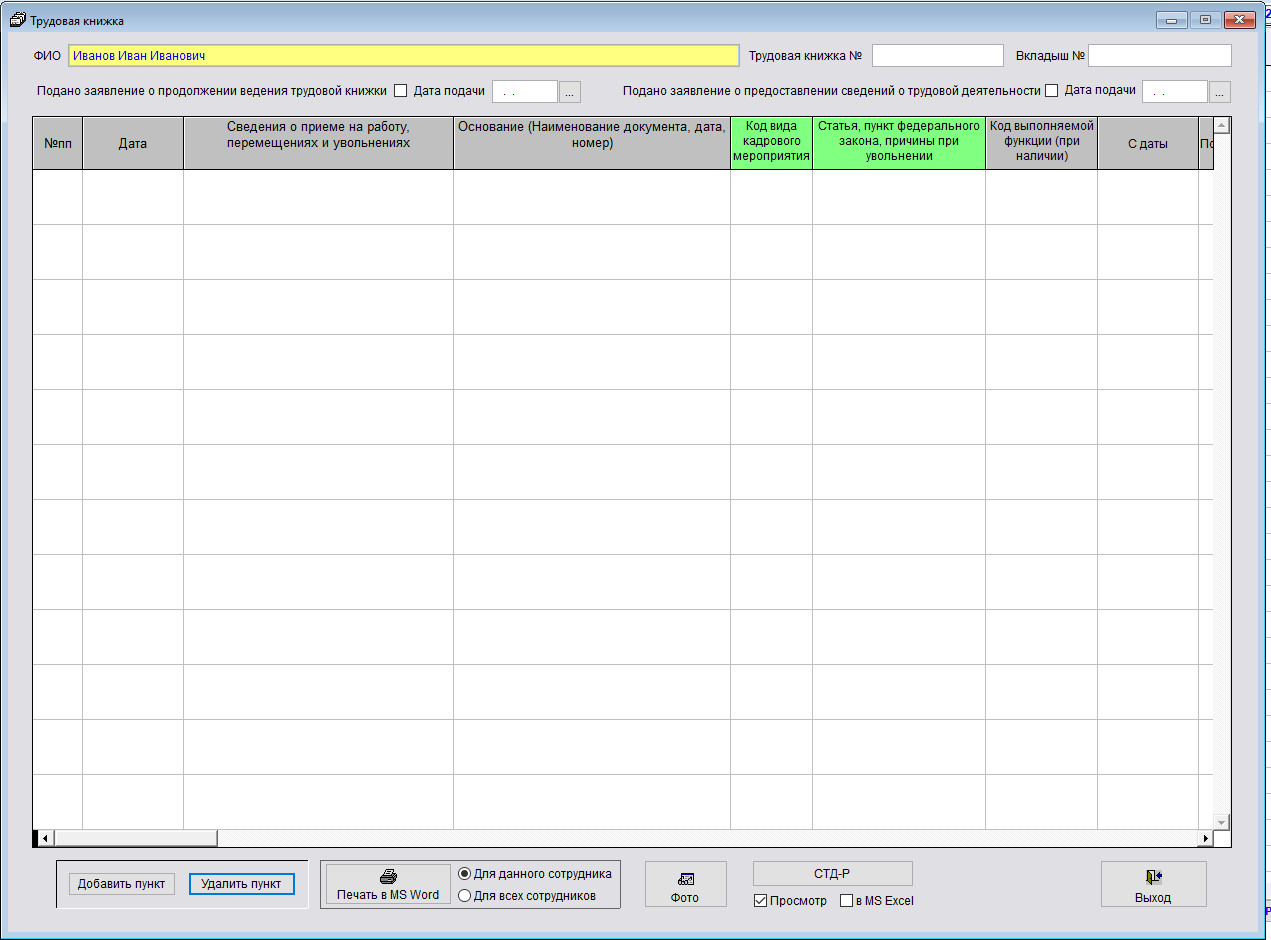Click the Трудовая книжка title bar icon
Viewport: 1271px width, 940px height.
16,20
